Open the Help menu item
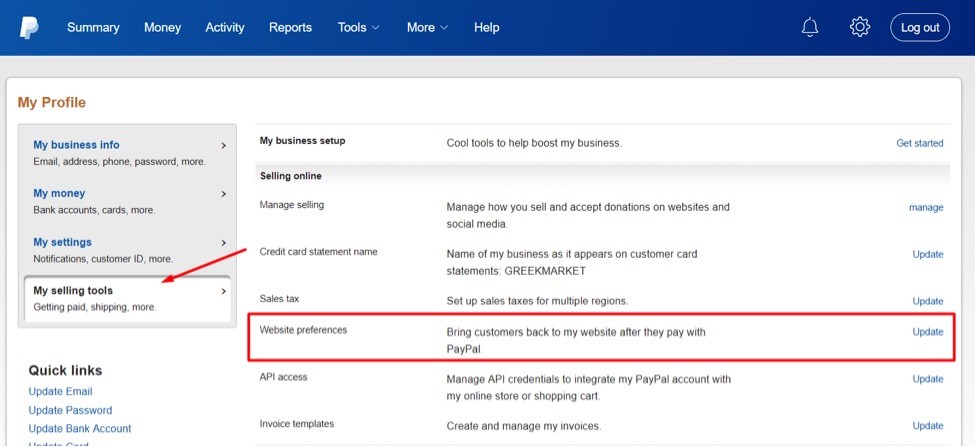The width and height of the screenshot is (975, 447). click(x=486, y=27)
